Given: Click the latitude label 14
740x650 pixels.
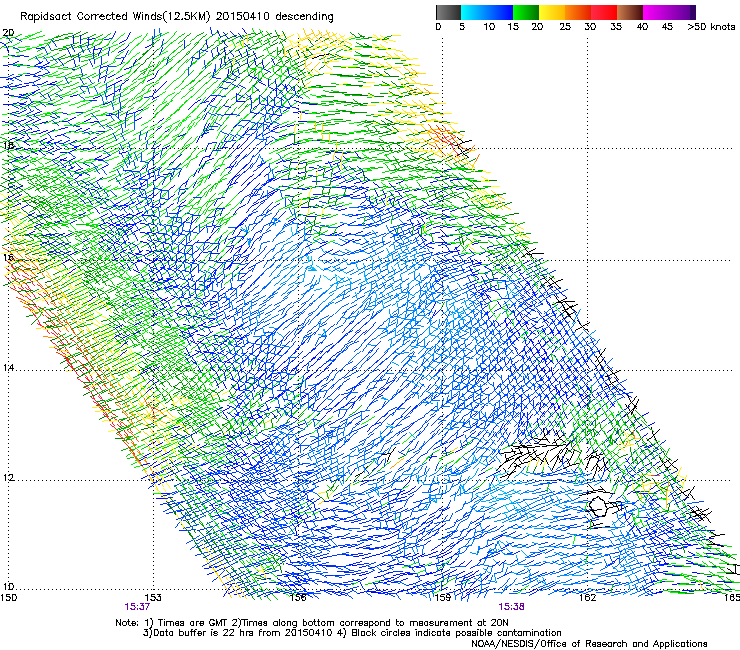Looking at the screenshot, I should pyautogui.click(x=8, y=368).
